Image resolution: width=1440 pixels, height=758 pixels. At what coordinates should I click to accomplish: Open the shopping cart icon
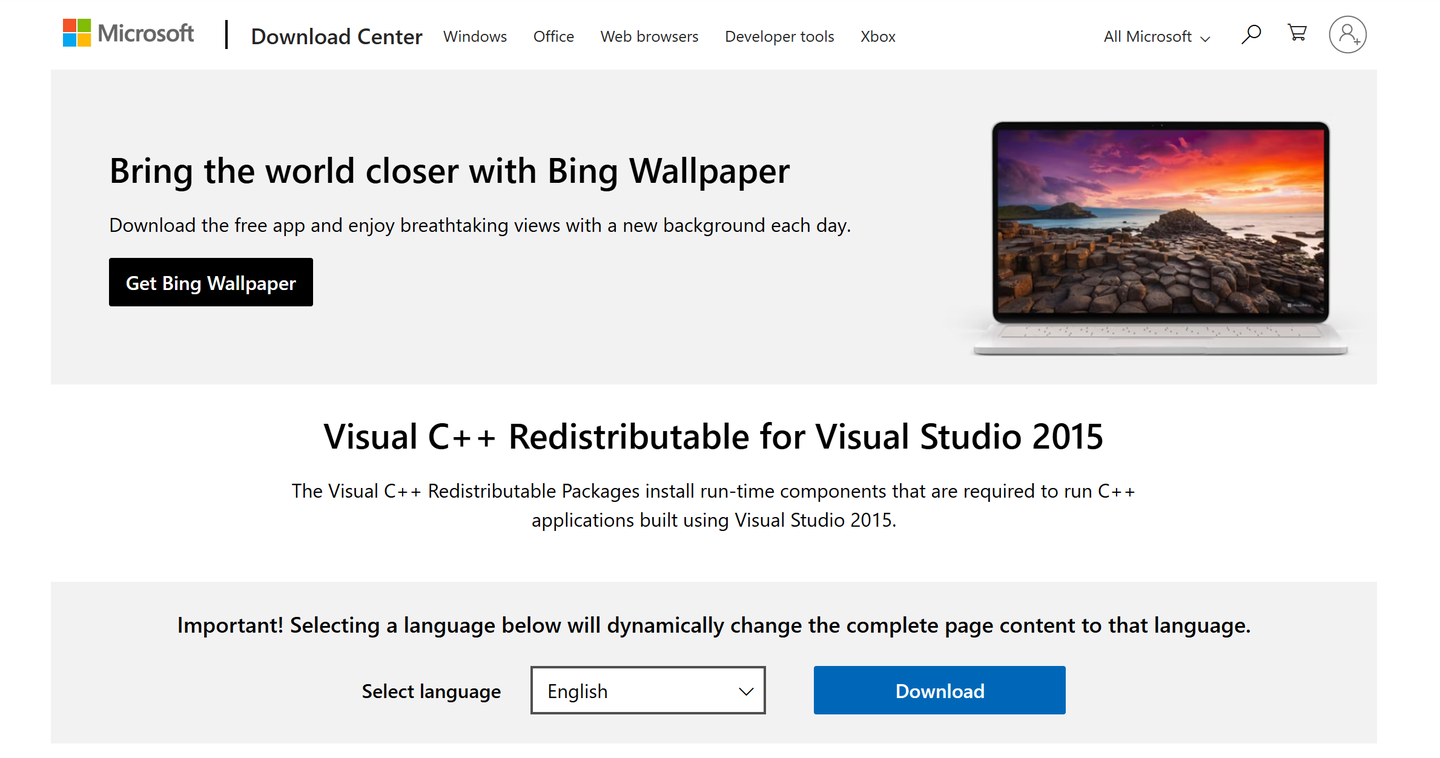[x=1297, y=33]
